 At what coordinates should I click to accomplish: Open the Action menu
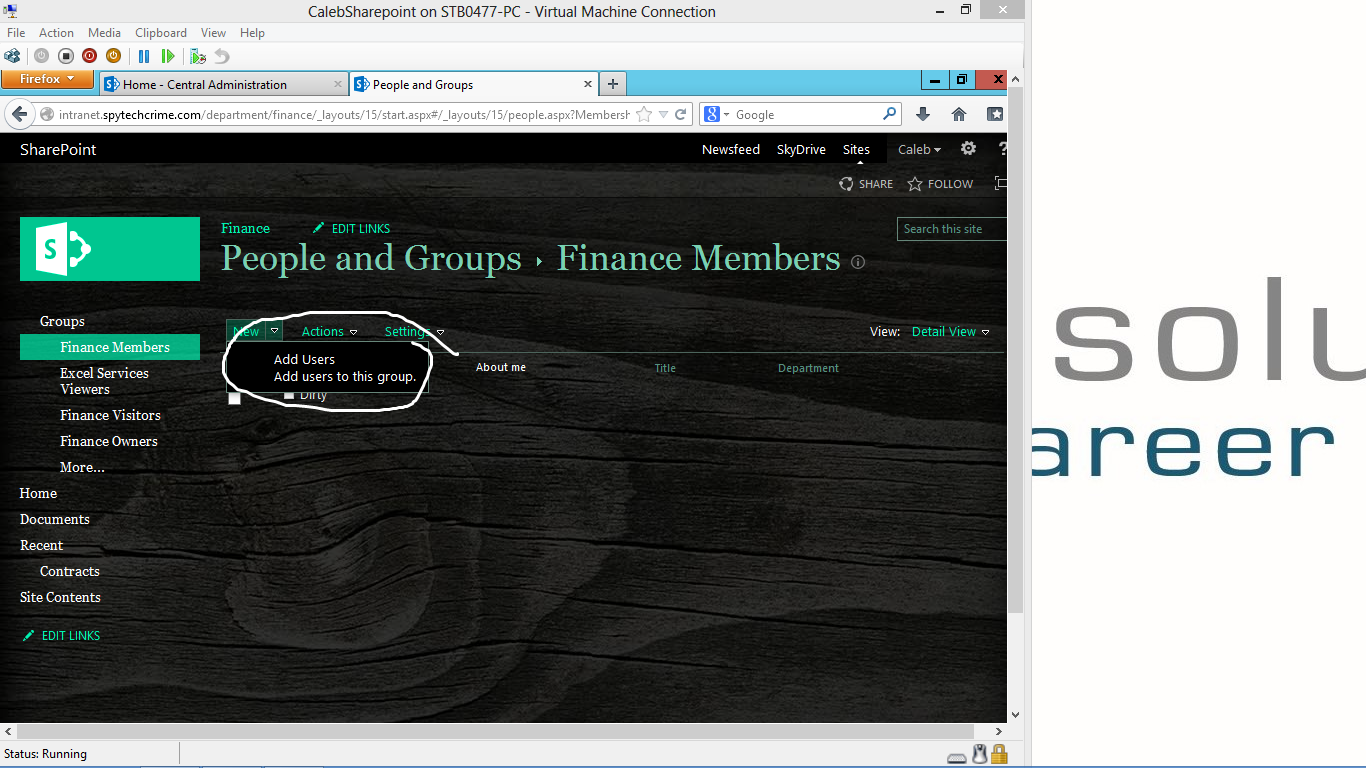tap(56, 33)
